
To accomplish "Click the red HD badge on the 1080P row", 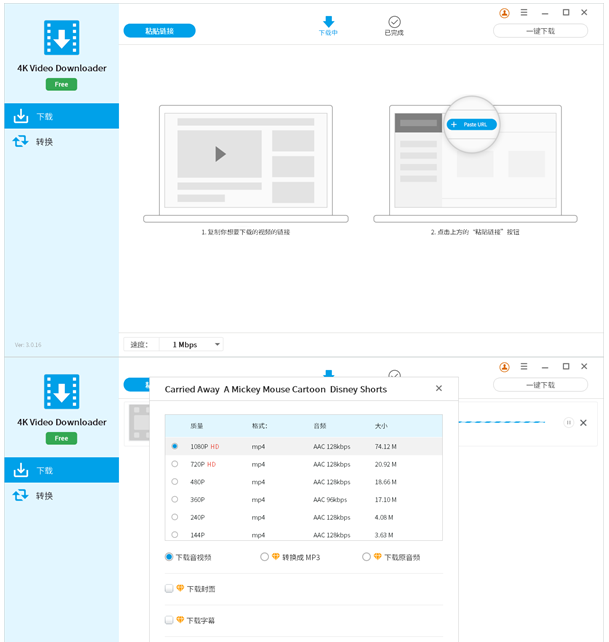I will click(215, 447).
